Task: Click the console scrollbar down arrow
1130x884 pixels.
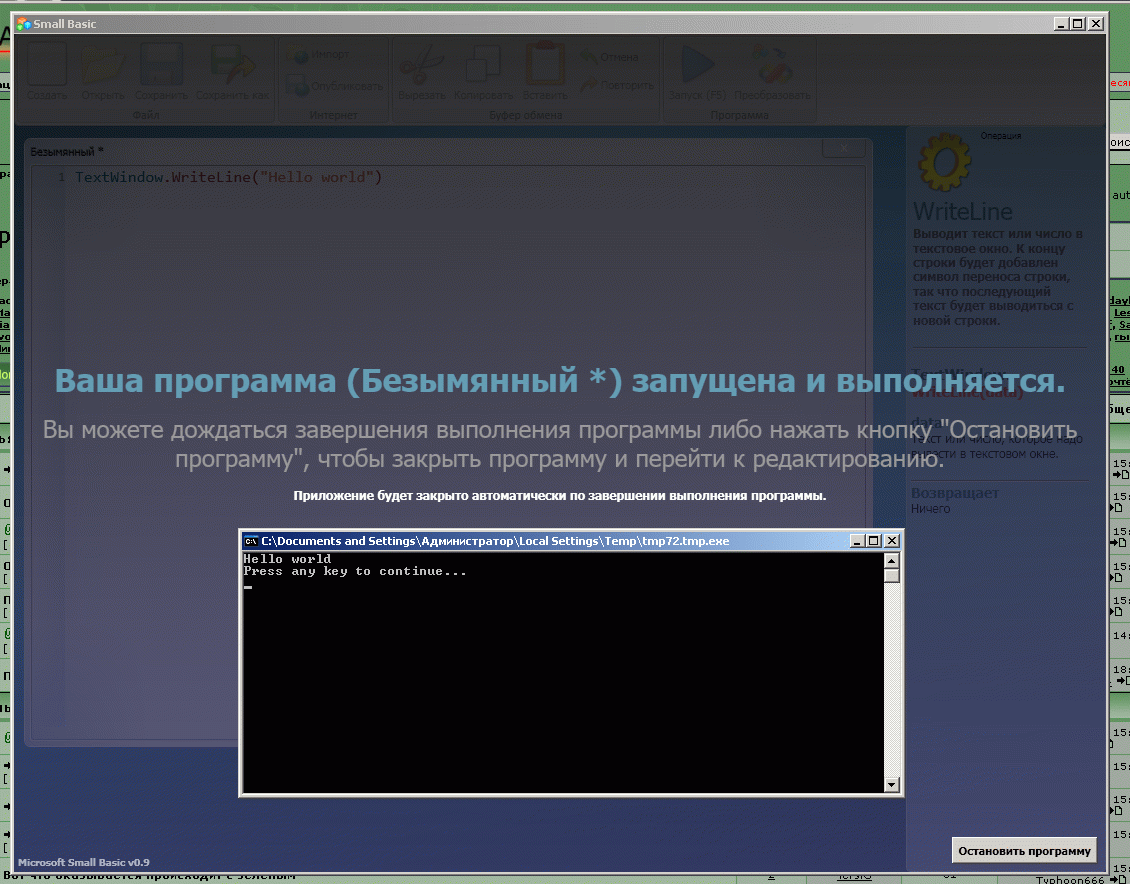Action: (891, 785)
